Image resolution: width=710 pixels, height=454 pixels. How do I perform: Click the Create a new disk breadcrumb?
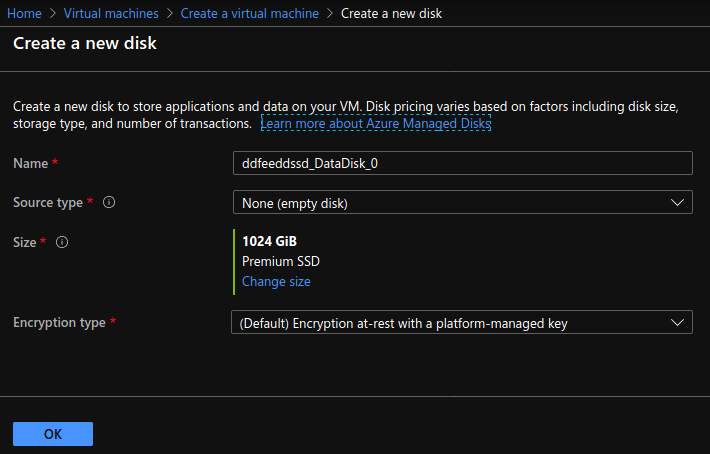391,14
